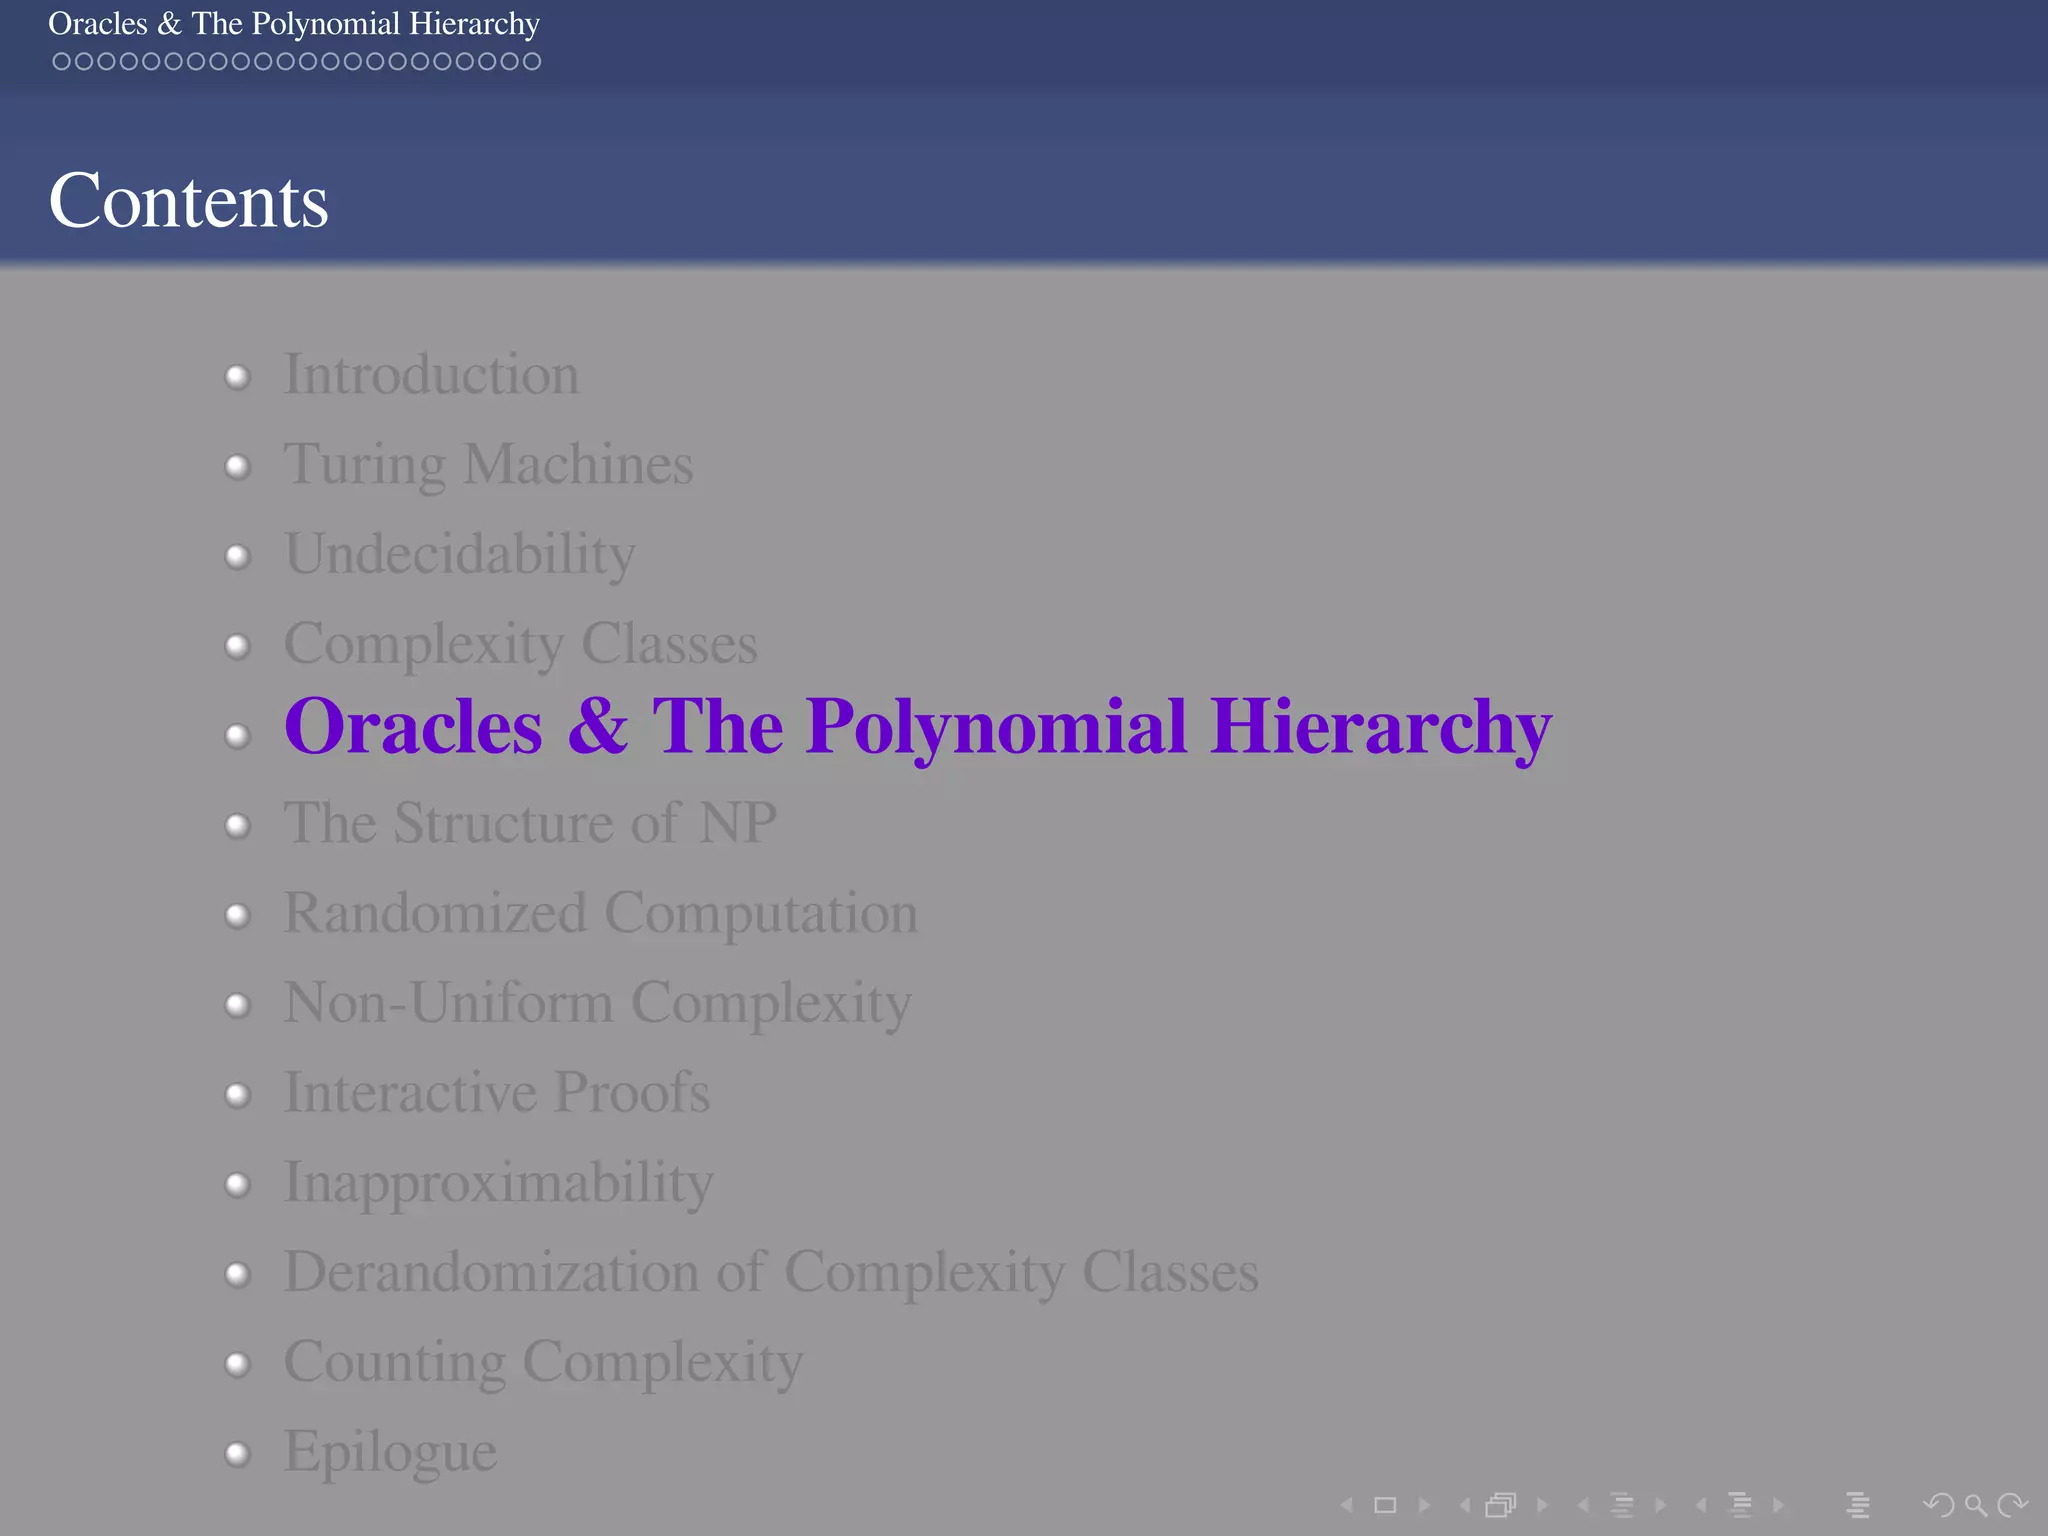2048x1536 pixels.
Task: Open the header section title link
Action: click(x=294, y=23)
